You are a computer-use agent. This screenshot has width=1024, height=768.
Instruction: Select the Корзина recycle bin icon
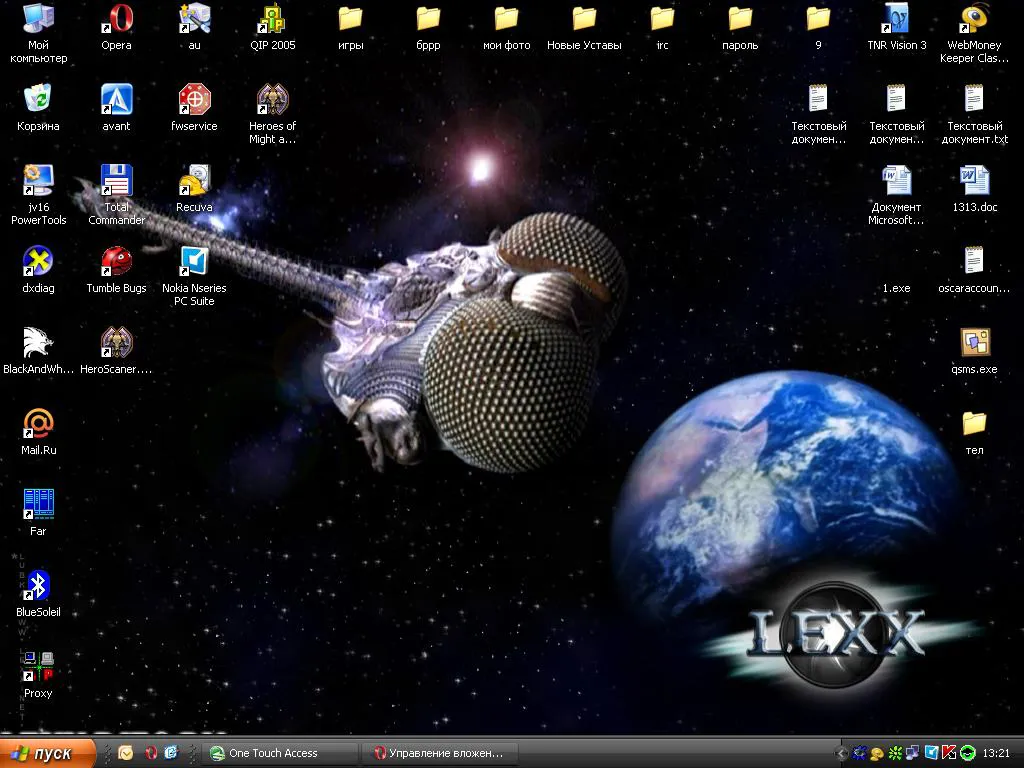tap(38, 108)
